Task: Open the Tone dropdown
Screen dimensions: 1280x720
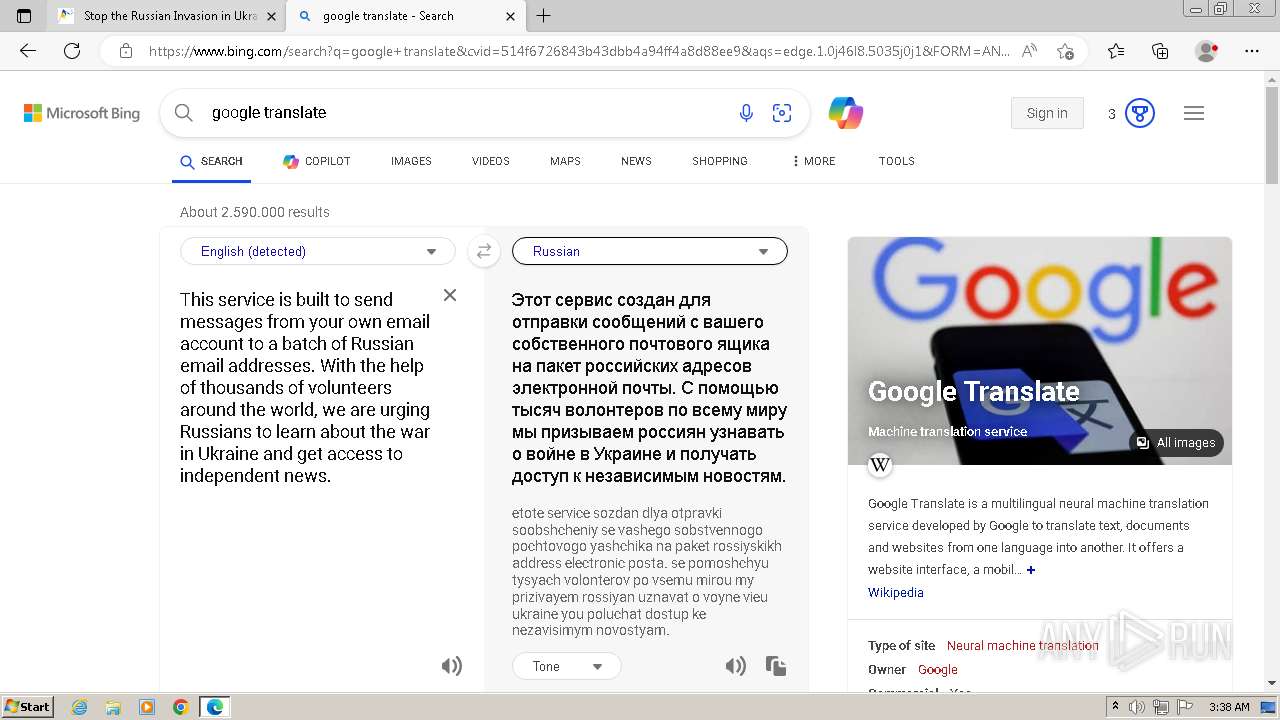Action: (x=567, y=666)
